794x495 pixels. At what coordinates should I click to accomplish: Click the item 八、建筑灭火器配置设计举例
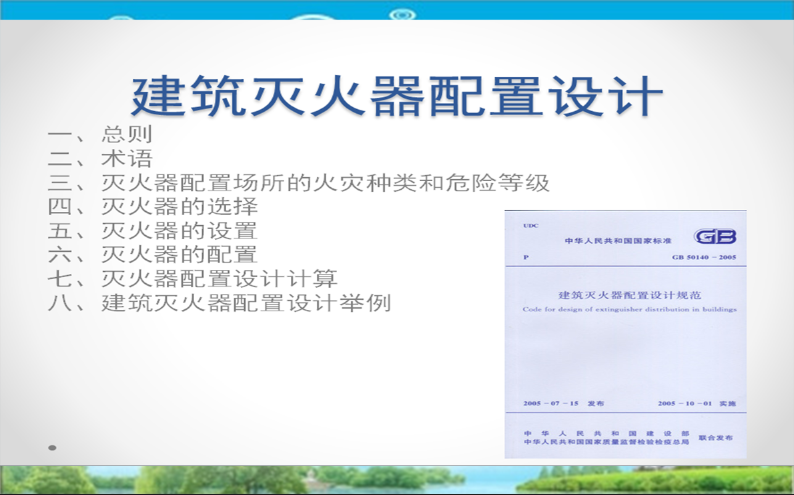pyautogui.click(x=219, y=303)
